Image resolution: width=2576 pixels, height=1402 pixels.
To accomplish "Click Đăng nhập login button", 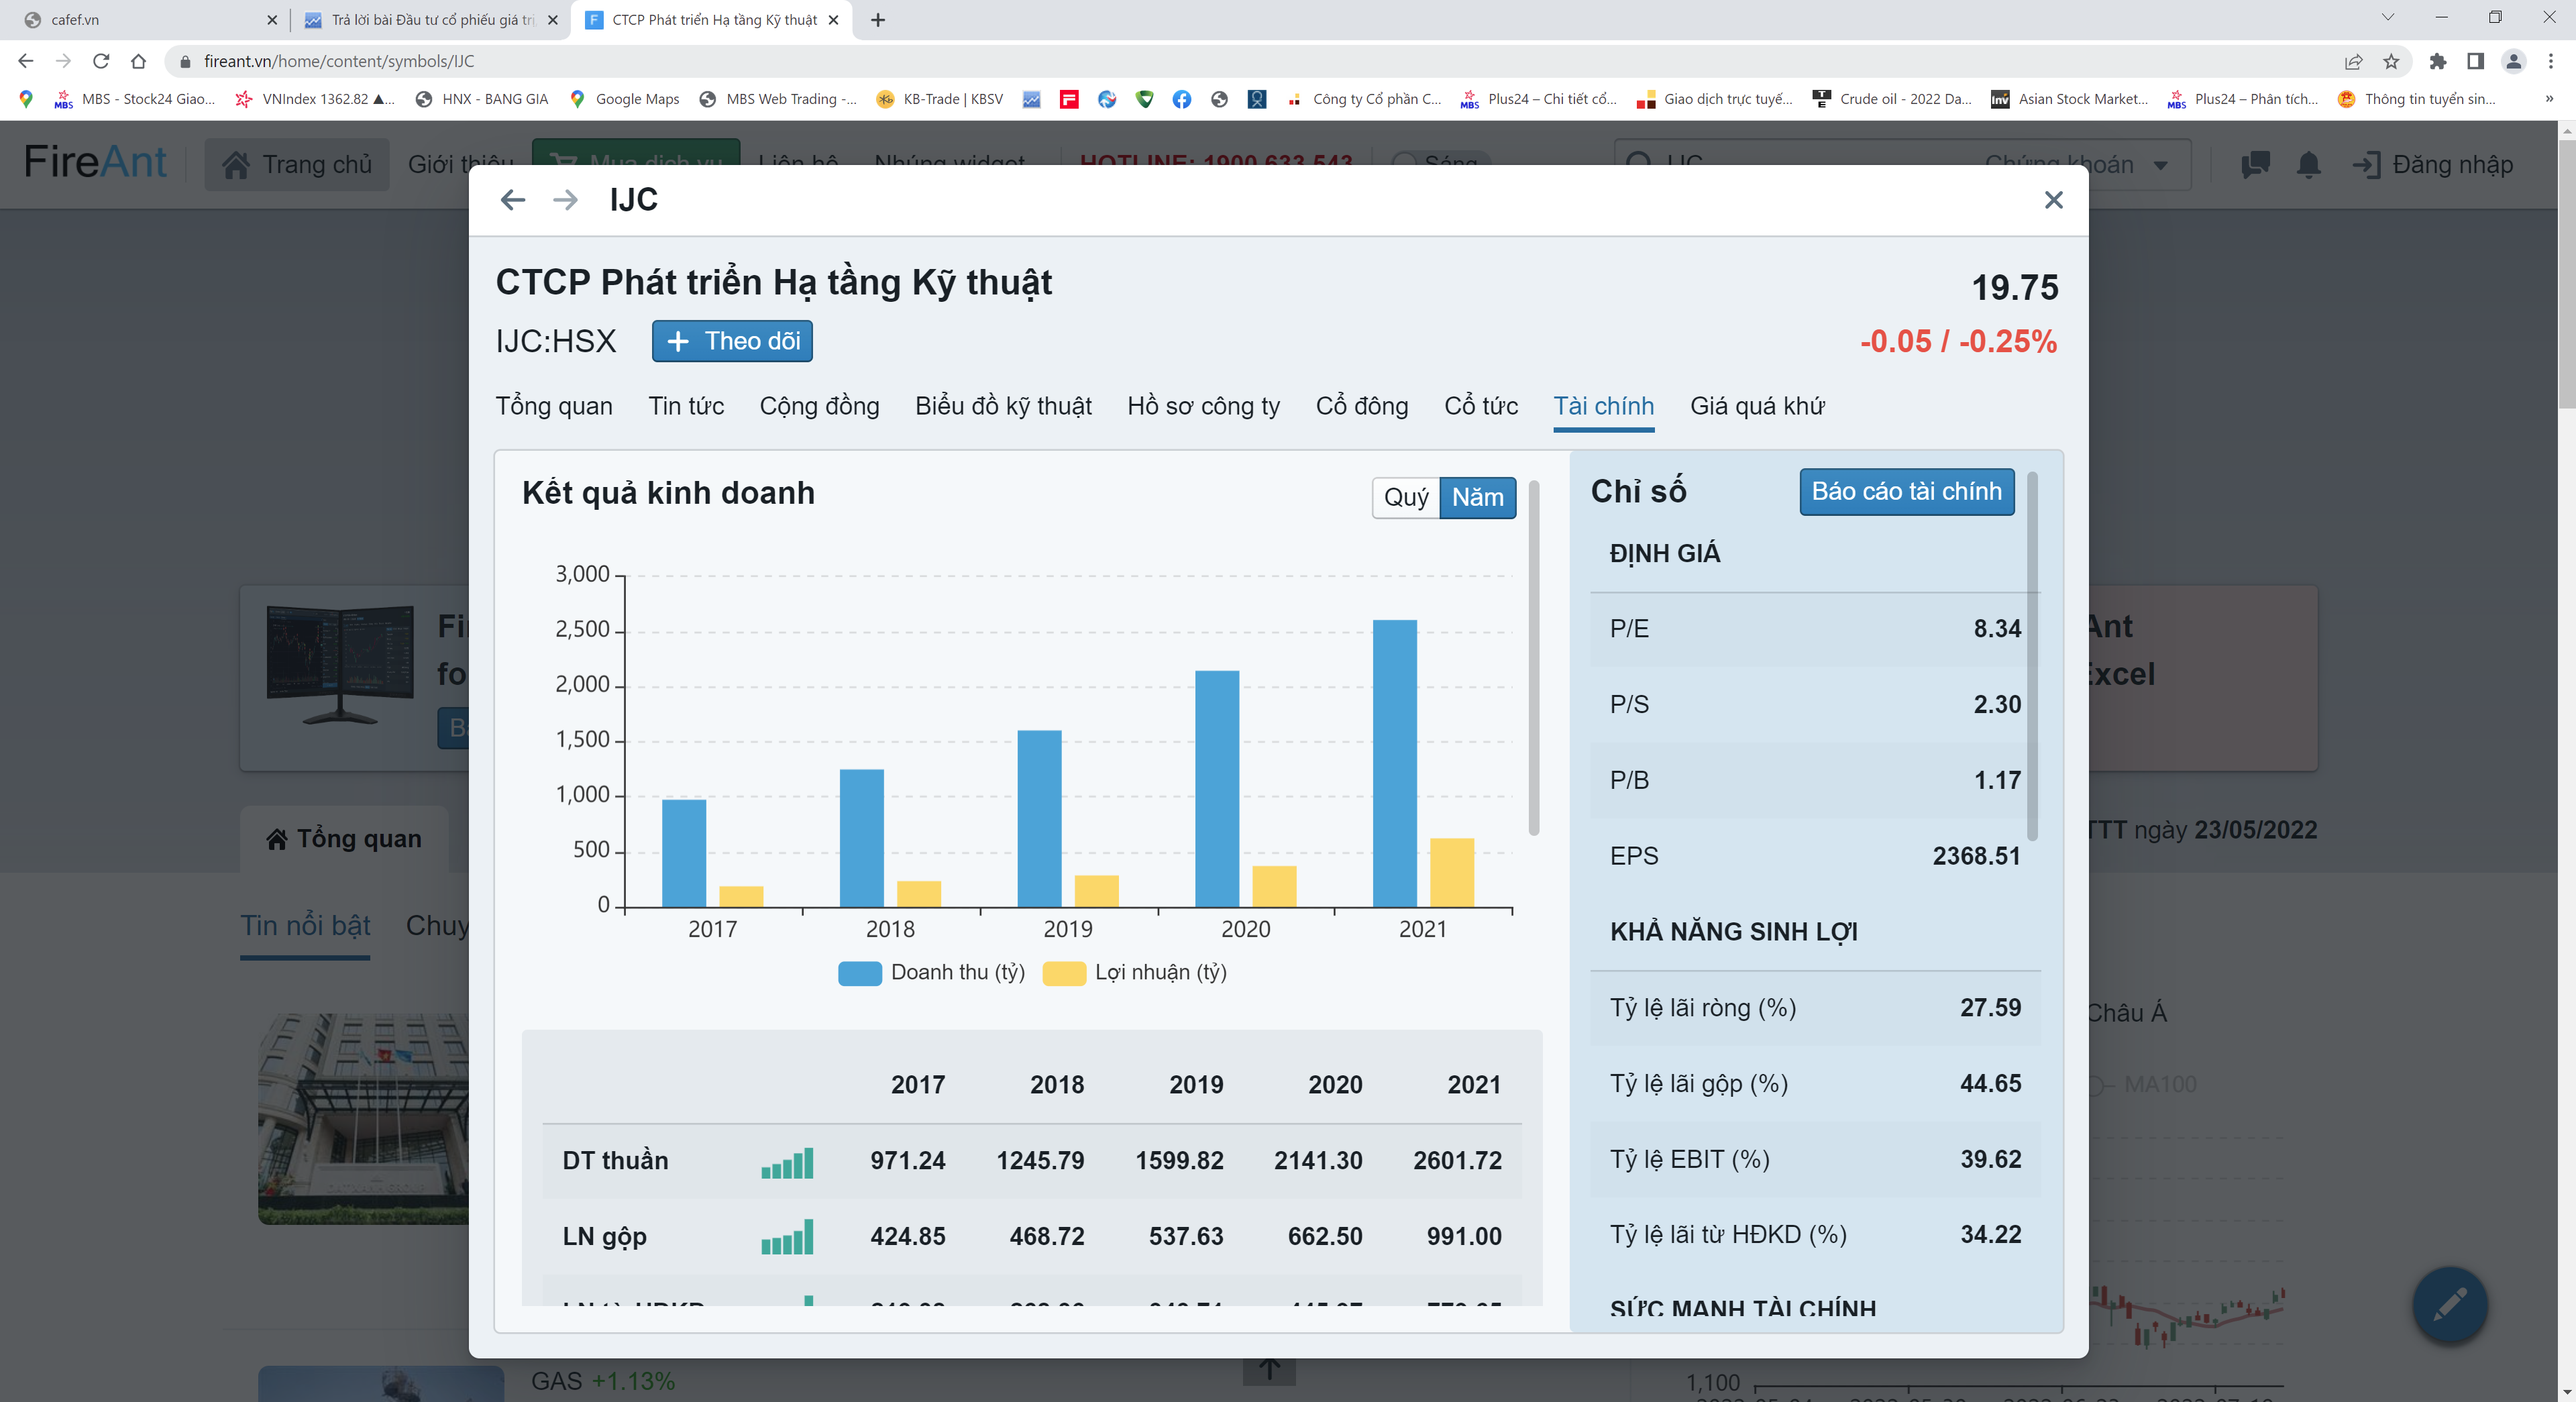I will click(2432, 164).
